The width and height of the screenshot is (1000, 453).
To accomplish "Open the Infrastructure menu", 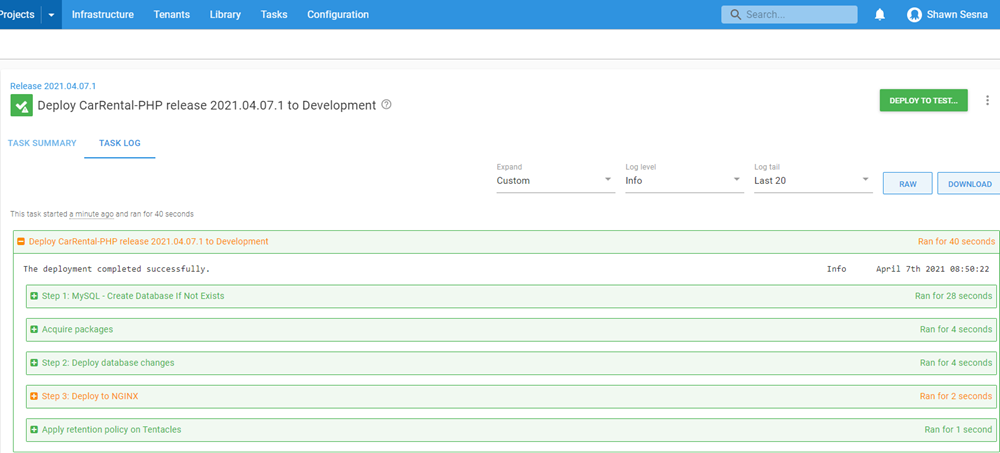I will [102, 15].
